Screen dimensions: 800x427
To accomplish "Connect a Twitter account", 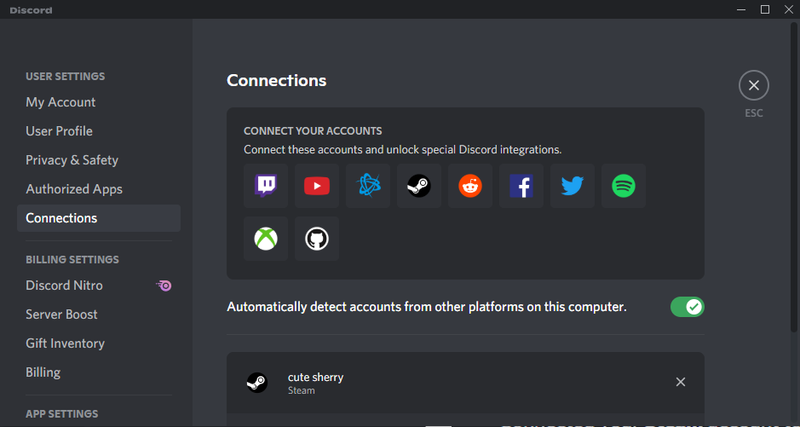I will point(572,186).
